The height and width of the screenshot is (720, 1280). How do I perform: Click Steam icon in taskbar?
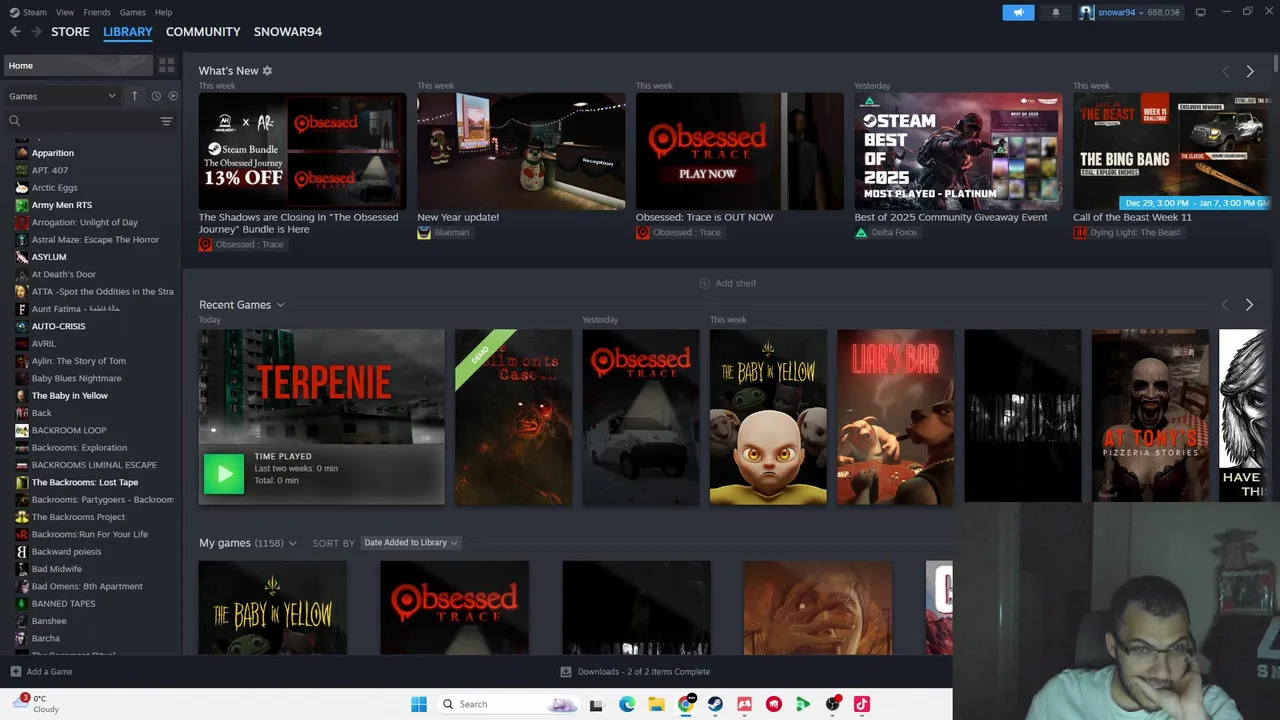716,704
